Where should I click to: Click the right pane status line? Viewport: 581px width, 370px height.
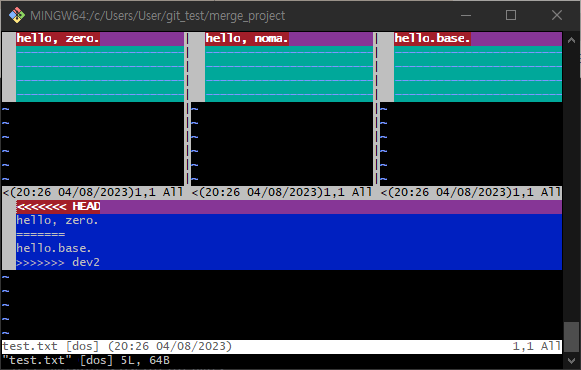pyautogui.click(x=471, y=193)
